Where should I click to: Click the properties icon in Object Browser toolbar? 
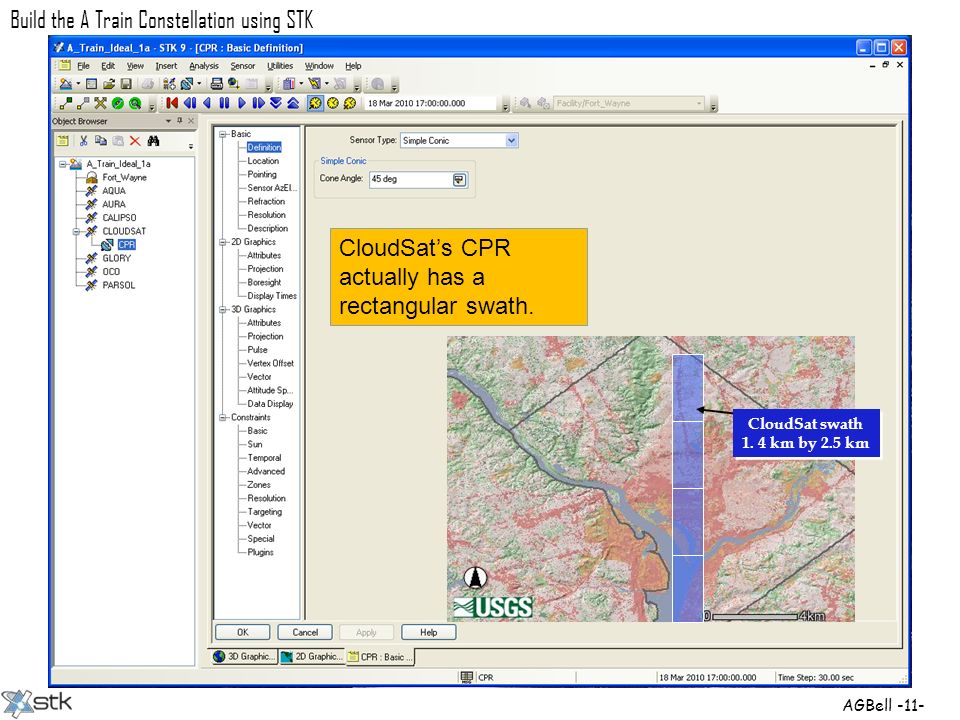coord(62,141)
